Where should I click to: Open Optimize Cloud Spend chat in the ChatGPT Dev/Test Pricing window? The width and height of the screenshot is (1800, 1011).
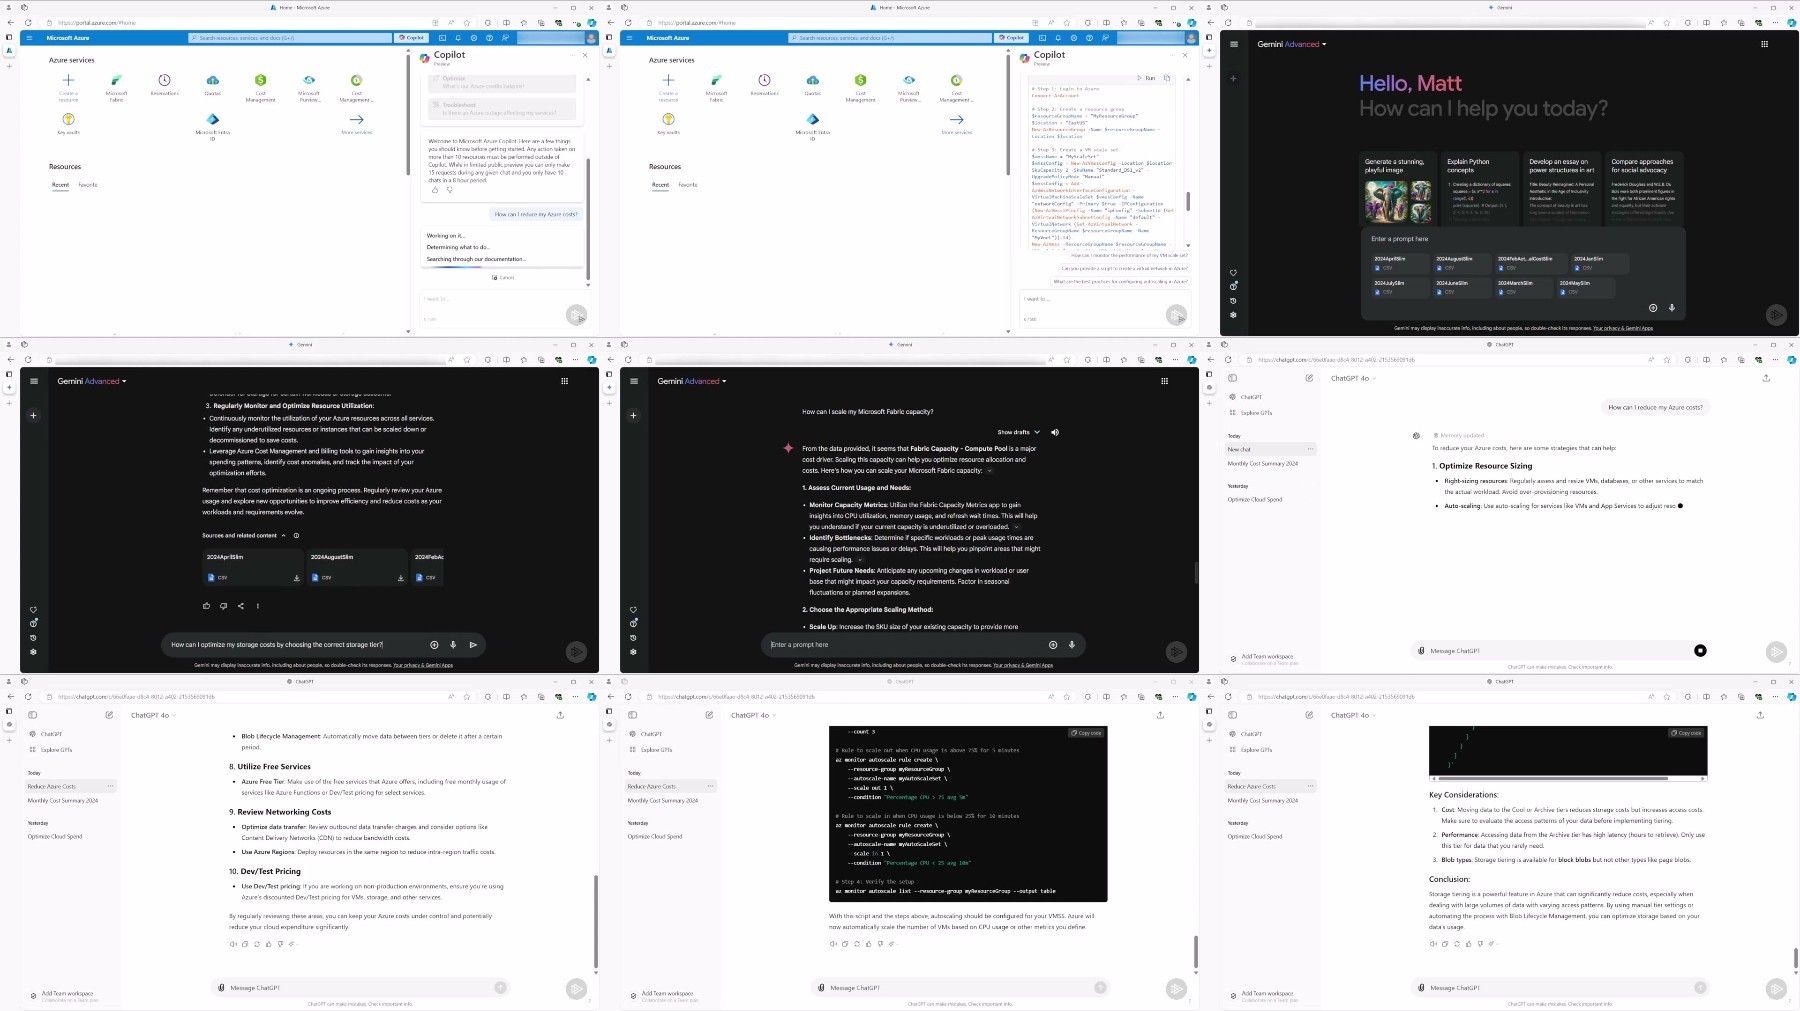pyautogui.click(x=55, y=837)
